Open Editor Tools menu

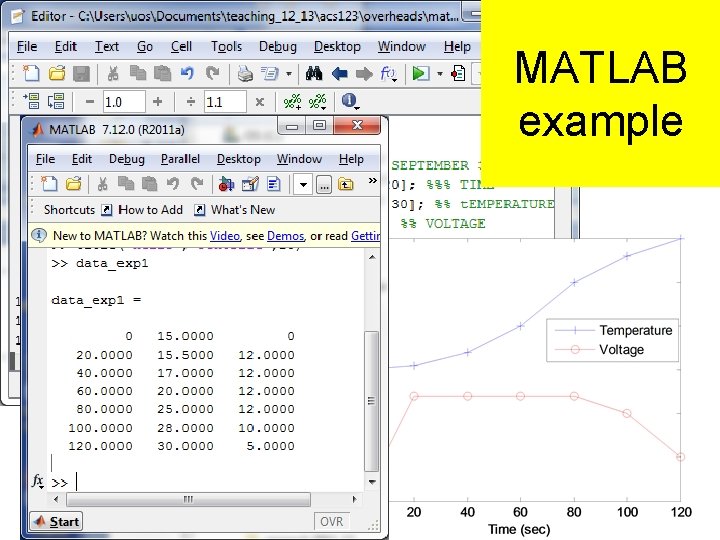pyautogui.click(x=226, y=47)
